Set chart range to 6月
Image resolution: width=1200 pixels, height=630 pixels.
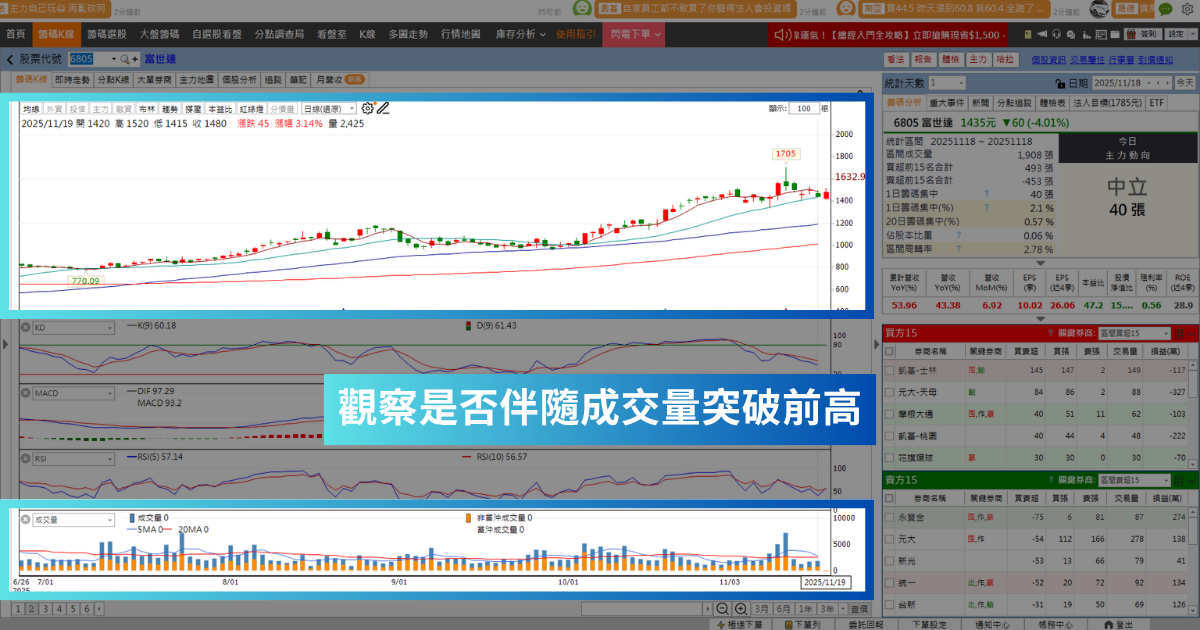point(785,609)
